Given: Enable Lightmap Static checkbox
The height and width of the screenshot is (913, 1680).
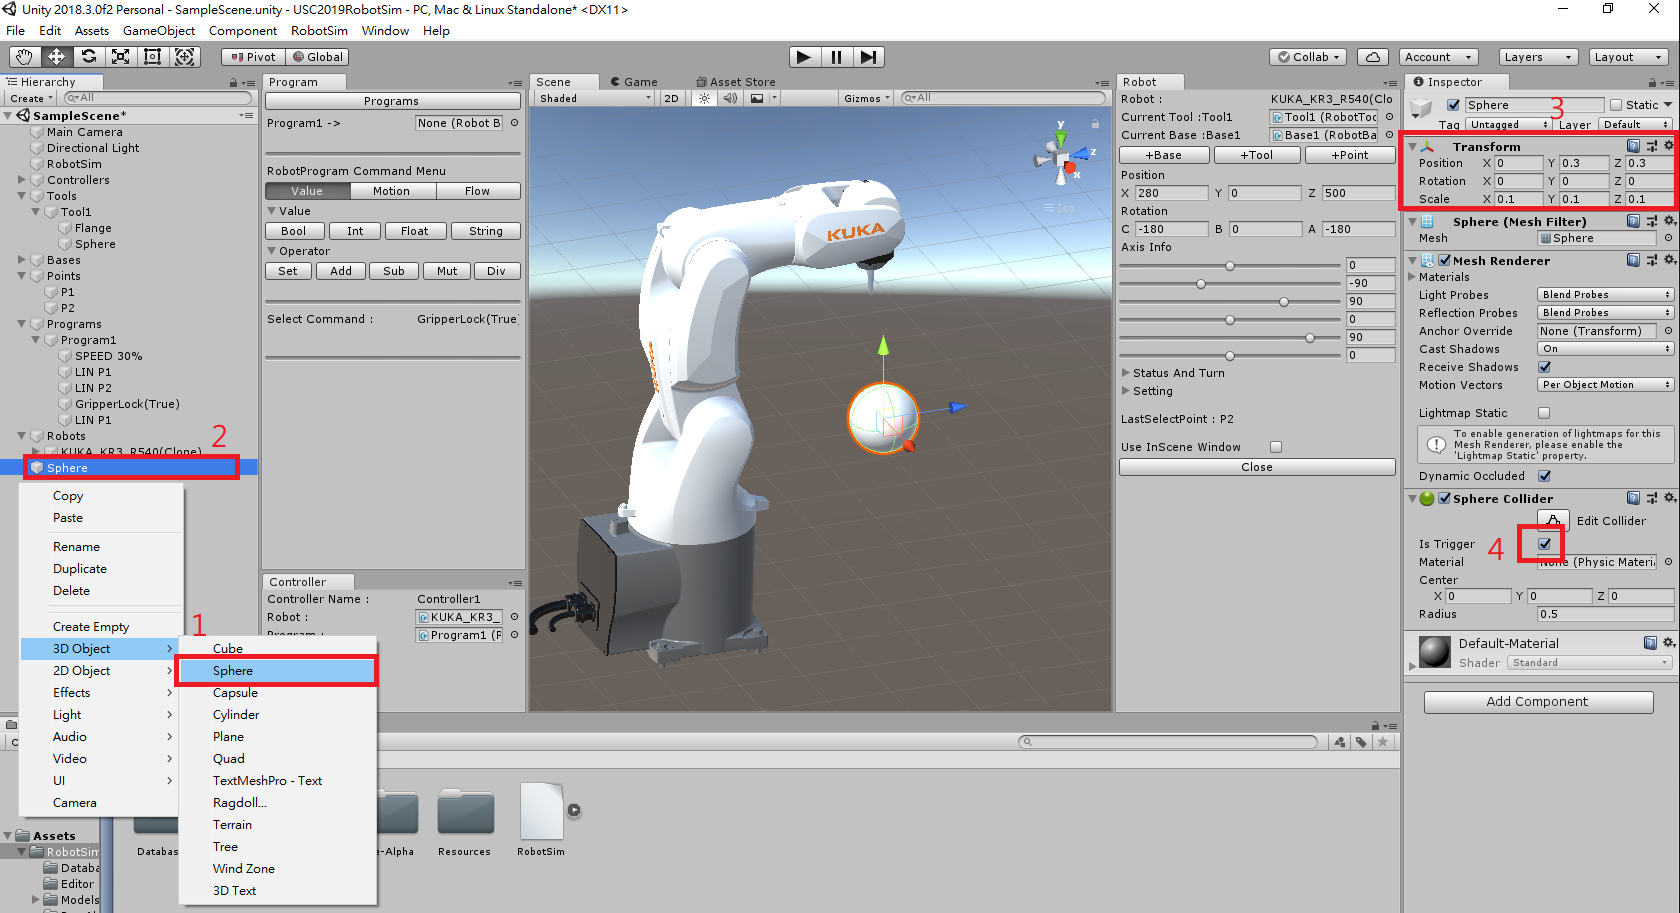Looking at the screenshot, I should [1544, 413].
